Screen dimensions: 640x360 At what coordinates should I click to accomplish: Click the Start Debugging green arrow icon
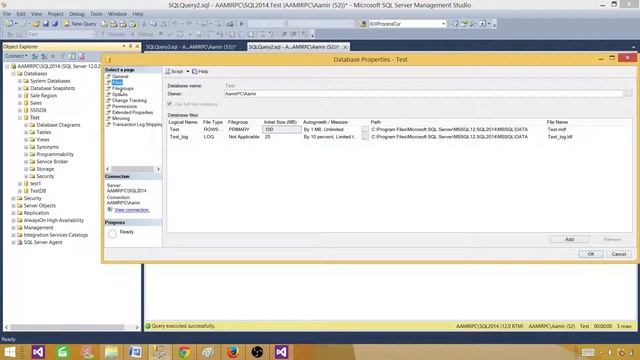(241, 24)
